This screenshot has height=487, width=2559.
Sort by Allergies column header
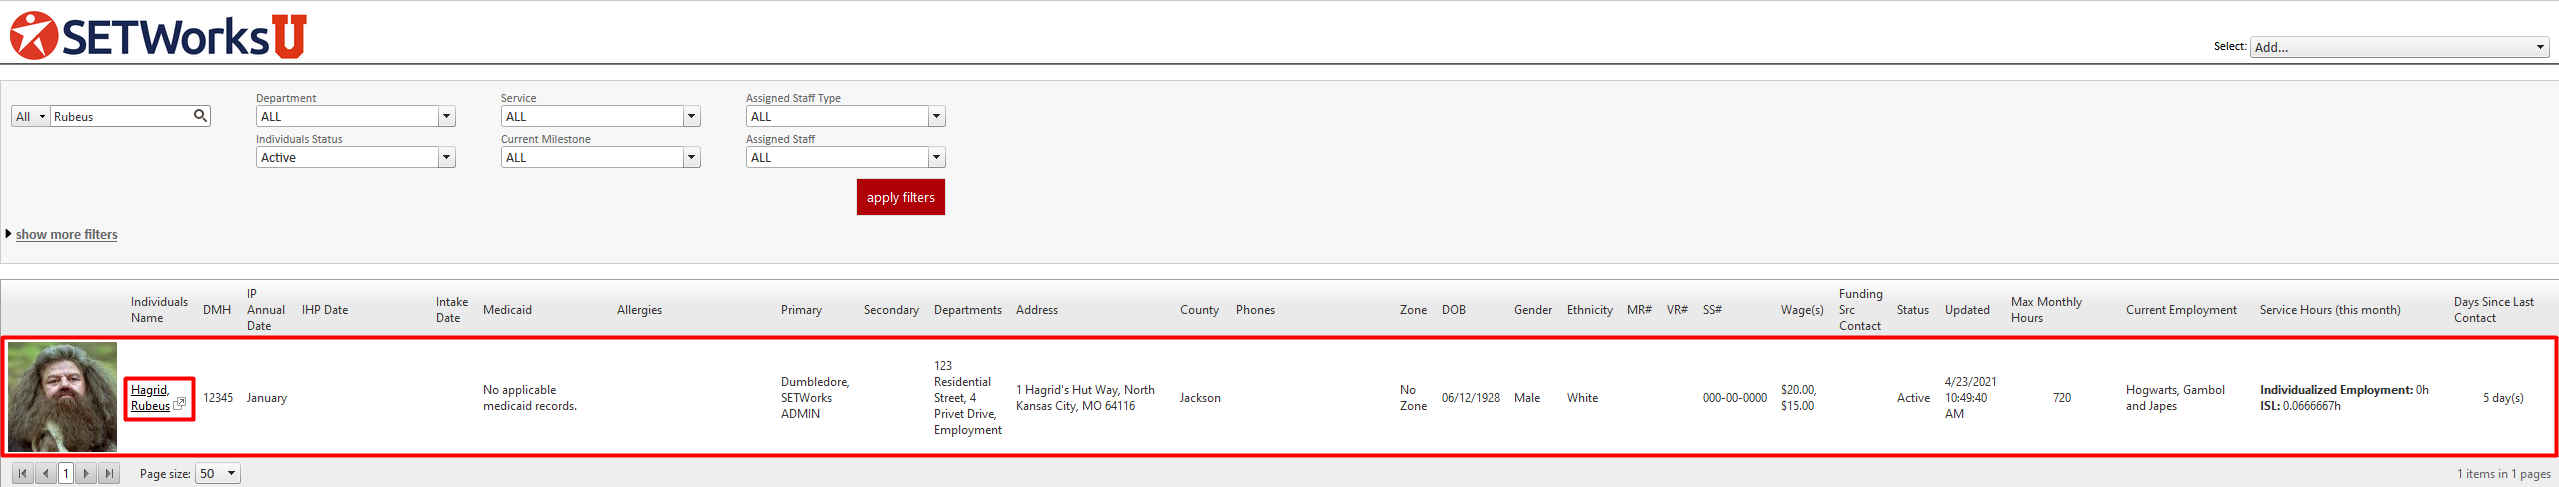click(639, 310)
